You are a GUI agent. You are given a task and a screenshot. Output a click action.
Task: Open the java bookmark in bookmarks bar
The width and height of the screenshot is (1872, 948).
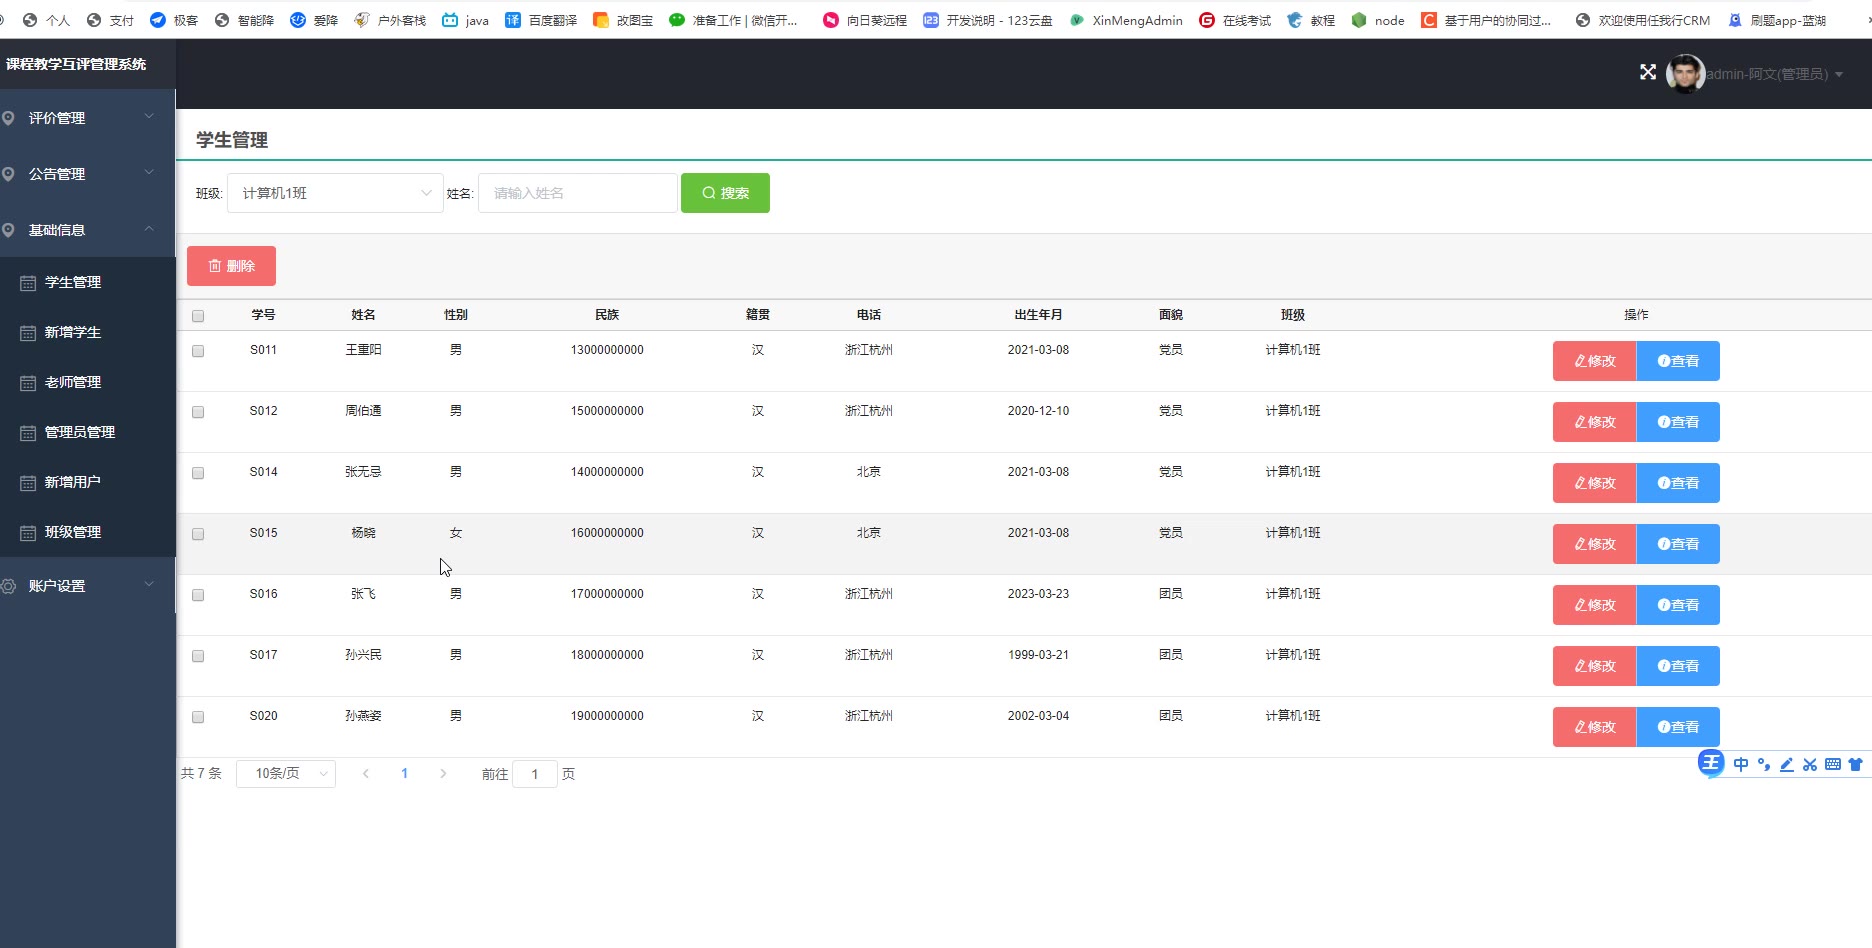(466, 20)
